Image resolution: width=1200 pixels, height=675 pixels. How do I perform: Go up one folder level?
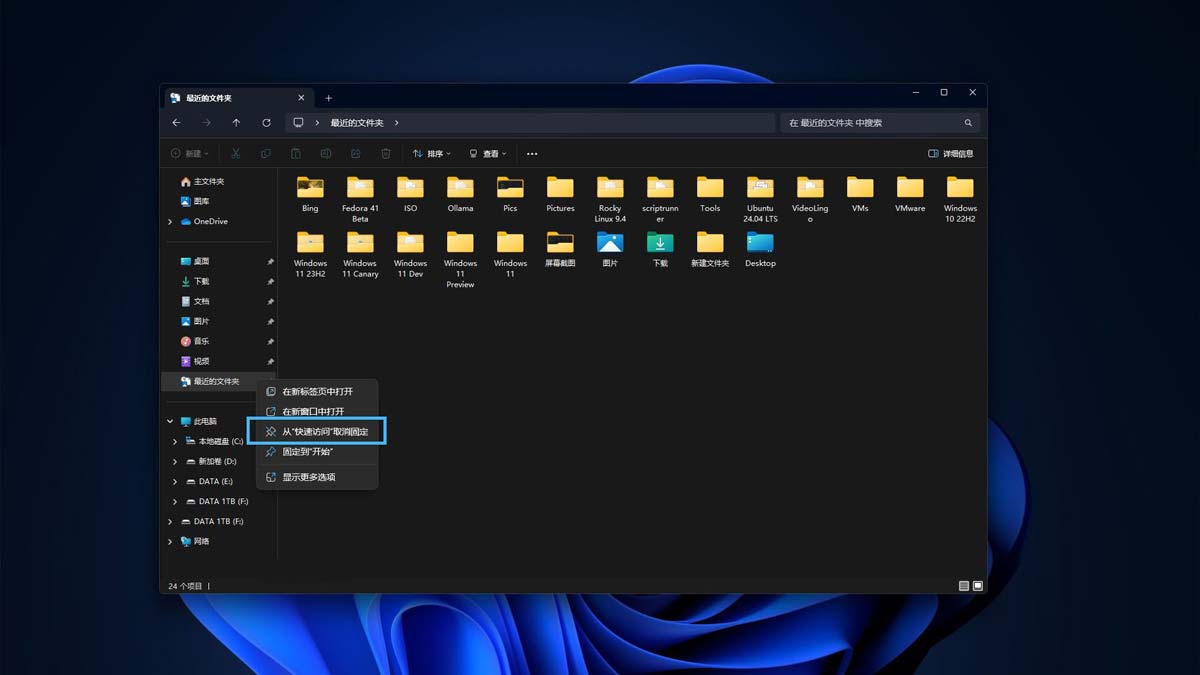[236, 123]
